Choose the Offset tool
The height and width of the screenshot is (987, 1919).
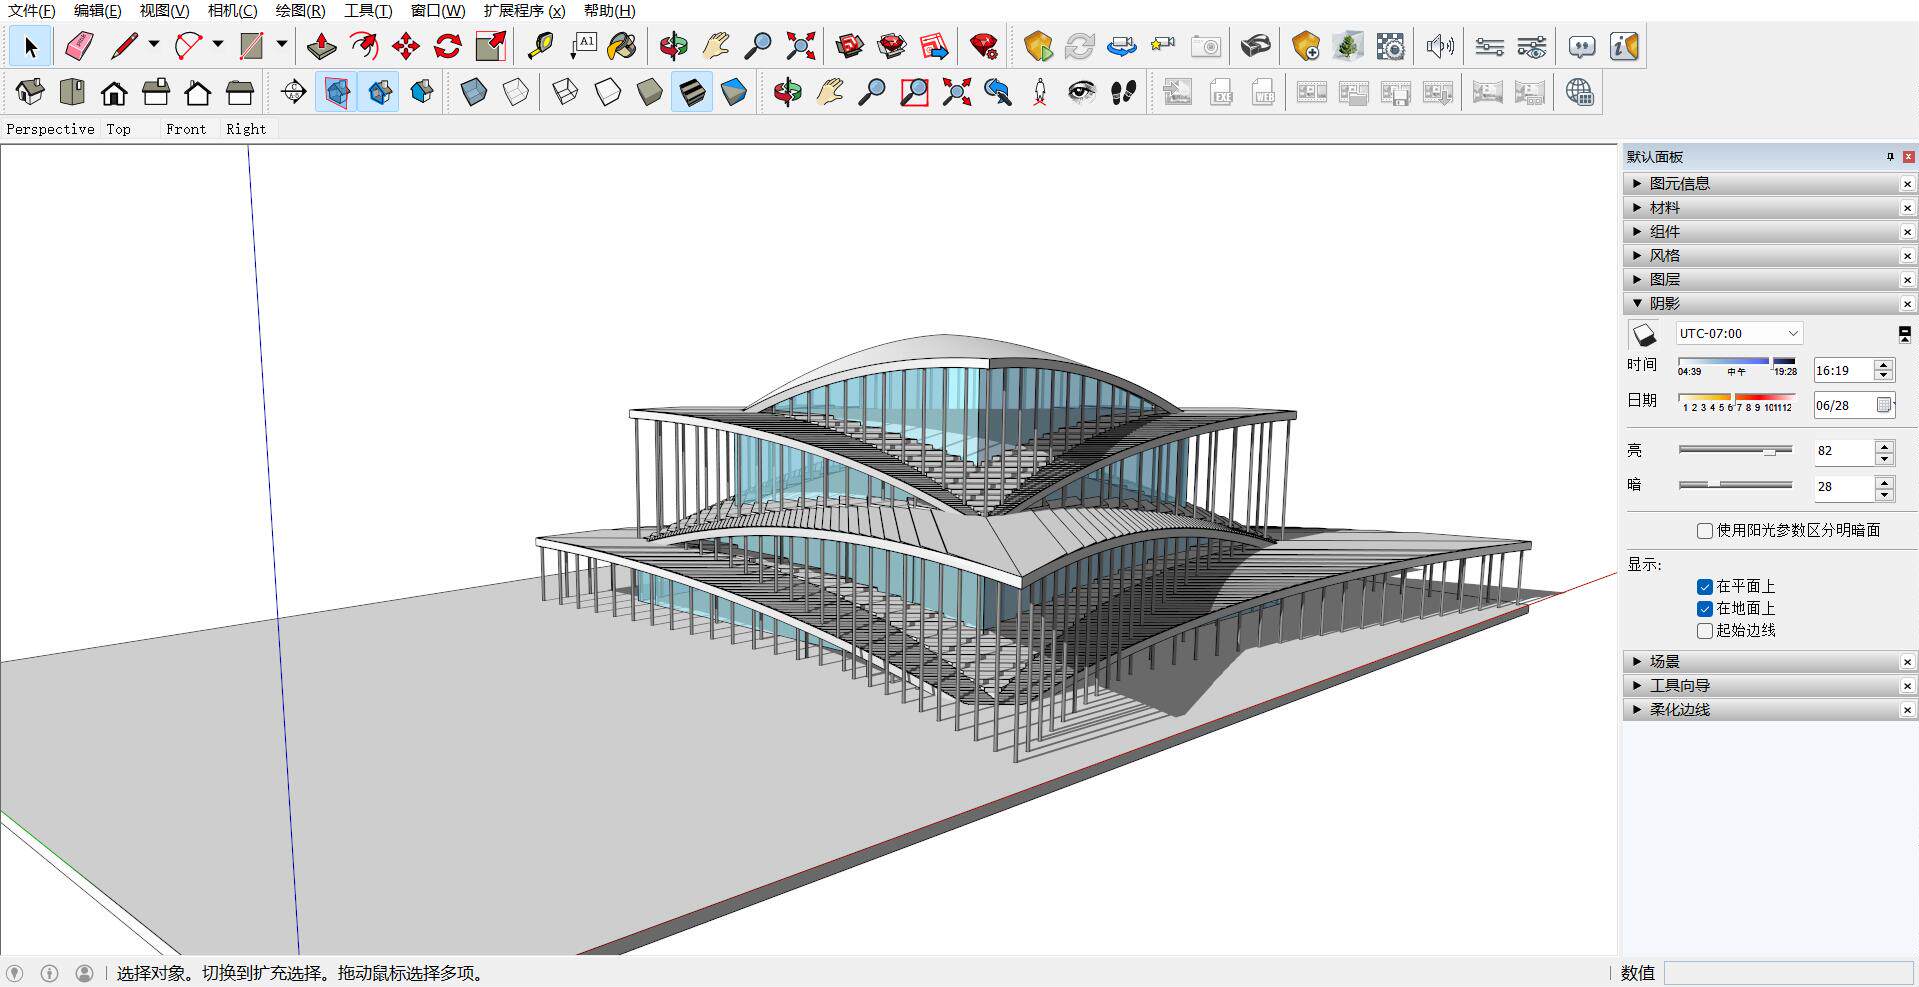click(364, 46)
